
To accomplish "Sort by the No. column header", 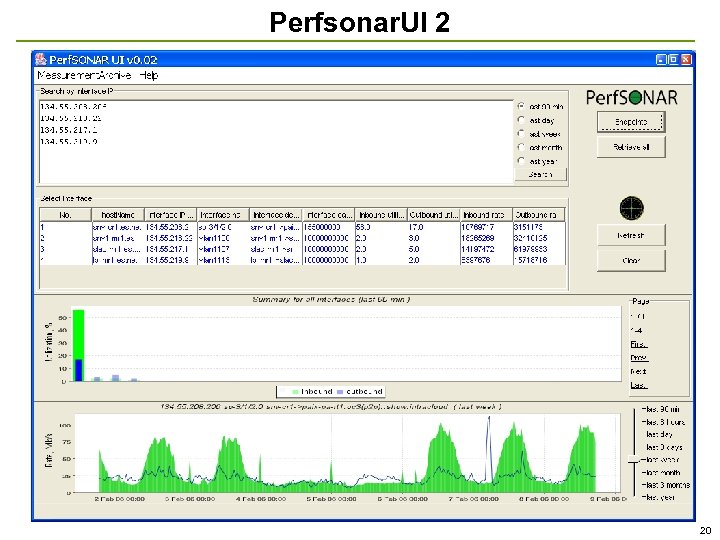I will click(65, 214).
